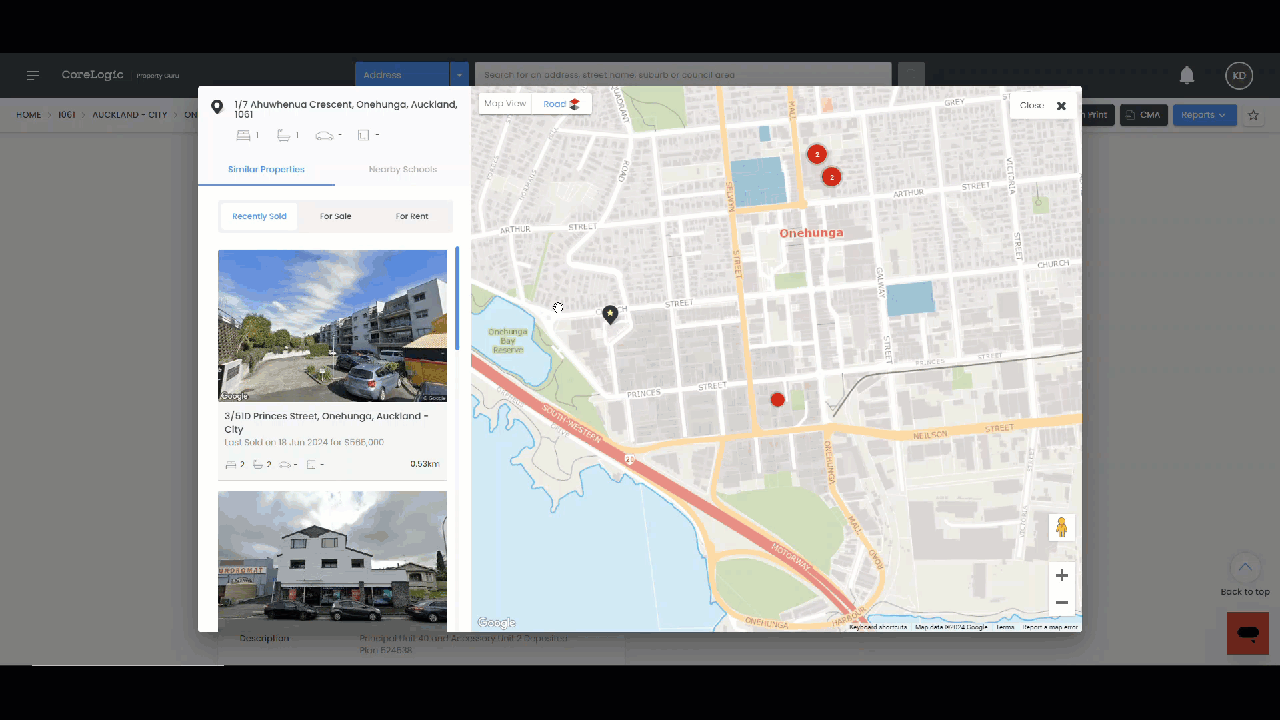The width and height of the screenshot is (1280, 720).
Task: Click the AUCKLAND - CITY breadcrumb link
Action: (x=130, y=115)
